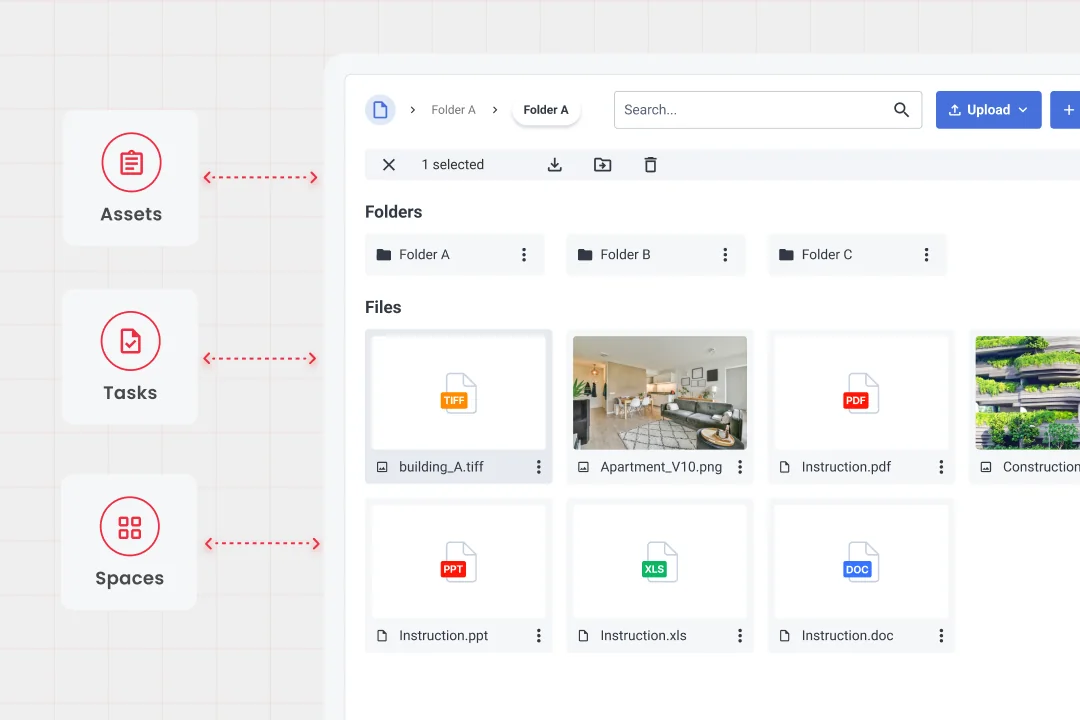Click the Spaces grid icon
This screenshot has height=720, width=1080.
pyautogui.click(x=129, y=527)
